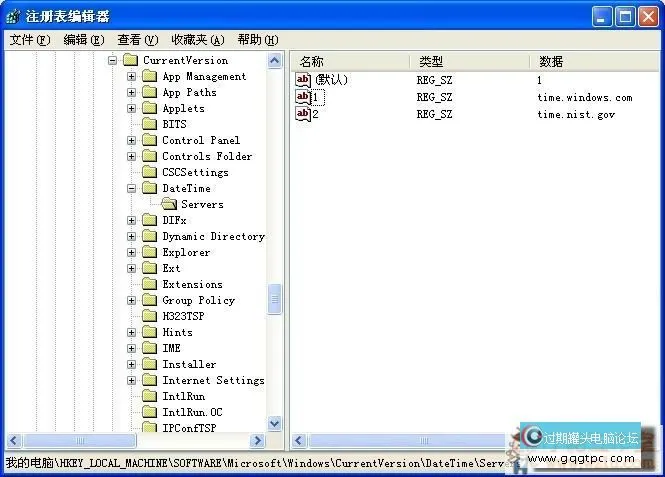Click the time.windows.com data cell
Screen dimensions: 665x477
coord(585,98)
